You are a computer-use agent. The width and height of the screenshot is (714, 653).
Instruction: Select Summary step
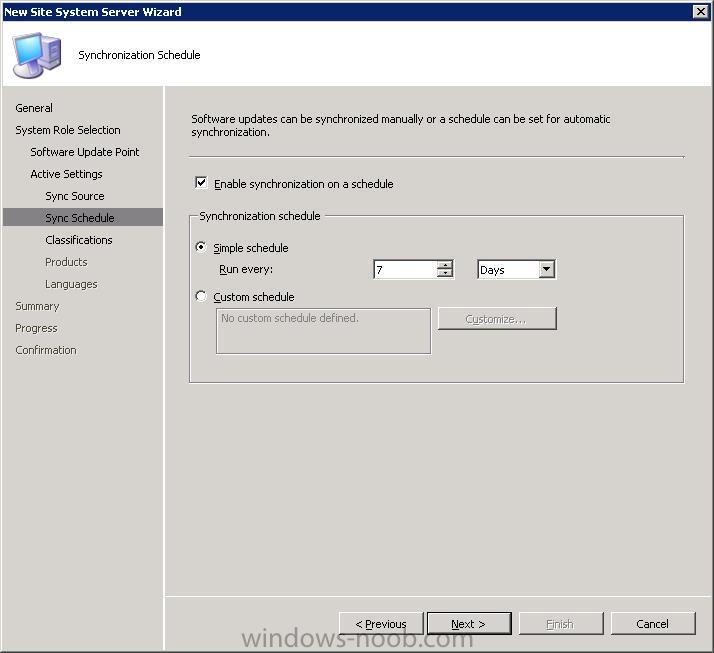tap(37, 306)
